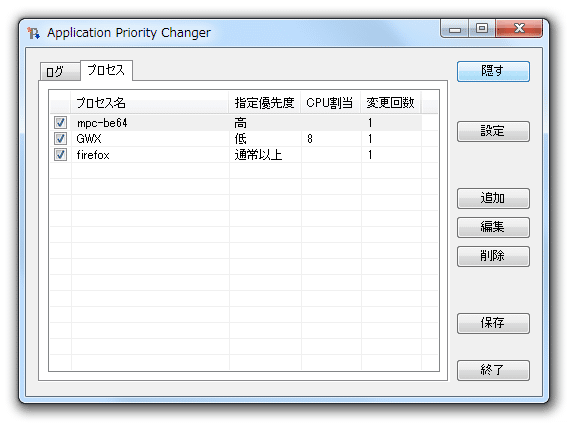Select the mpc-be64 process row
Image resolution: width=572 pixels, height=426 pixels.
(x=236, y=123)
